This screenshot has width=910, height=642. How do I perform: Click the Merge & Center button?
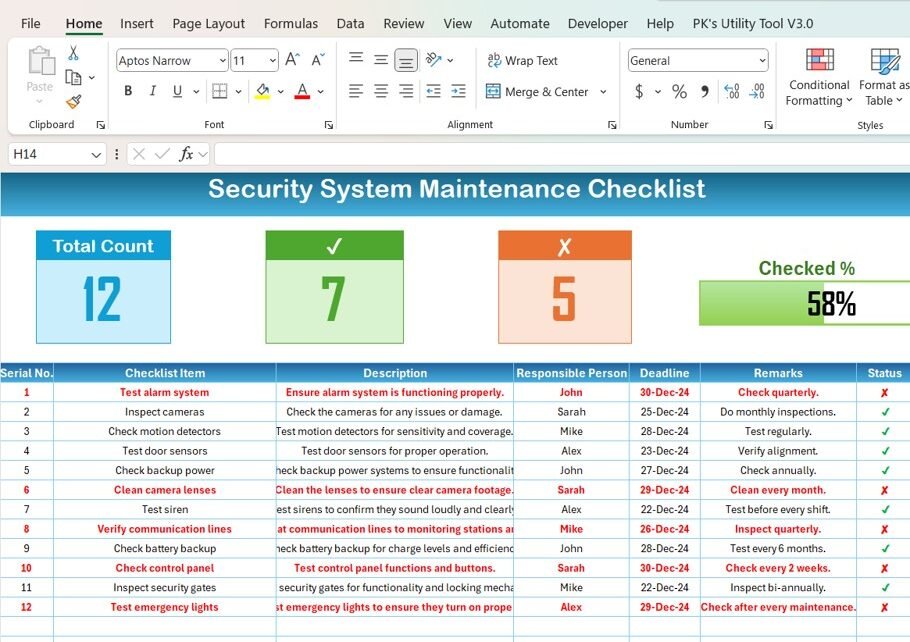[x=537, y=92]
